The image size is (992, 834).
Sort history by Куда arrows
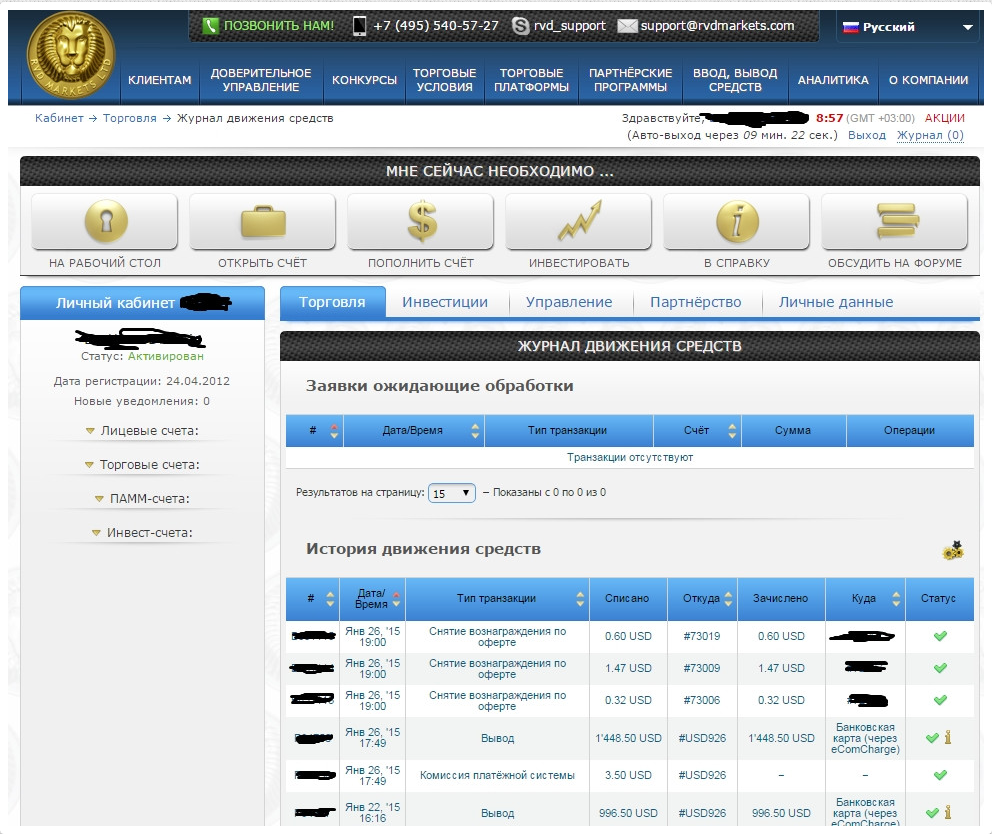(x=896, y=599)
